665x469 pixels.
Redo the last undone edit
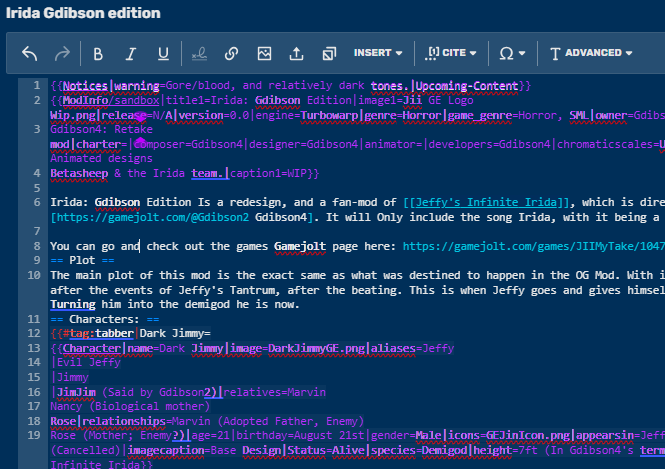coord(62,53)
